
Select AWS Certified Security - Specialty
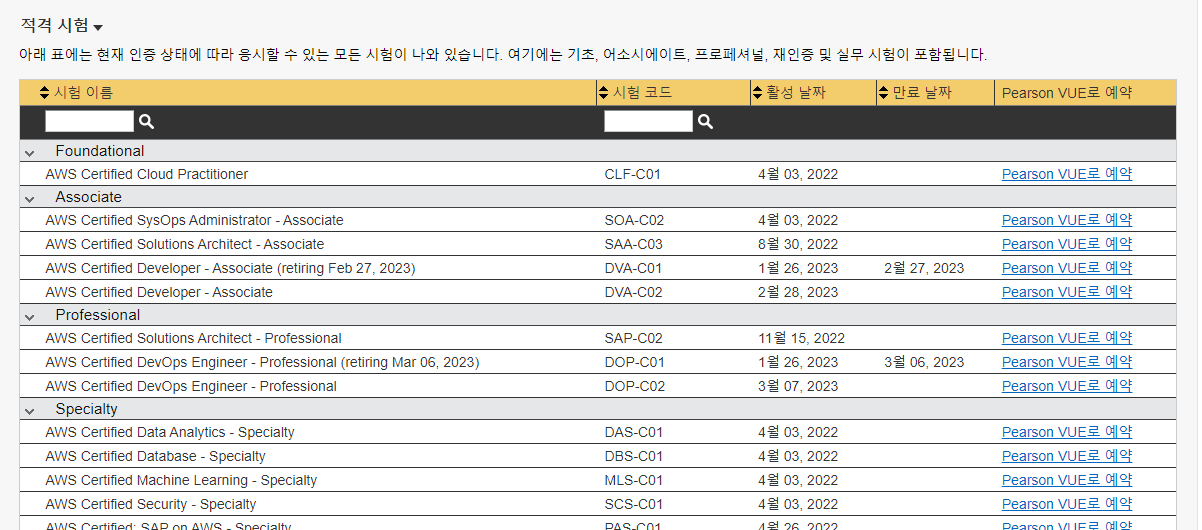point(150,504)
